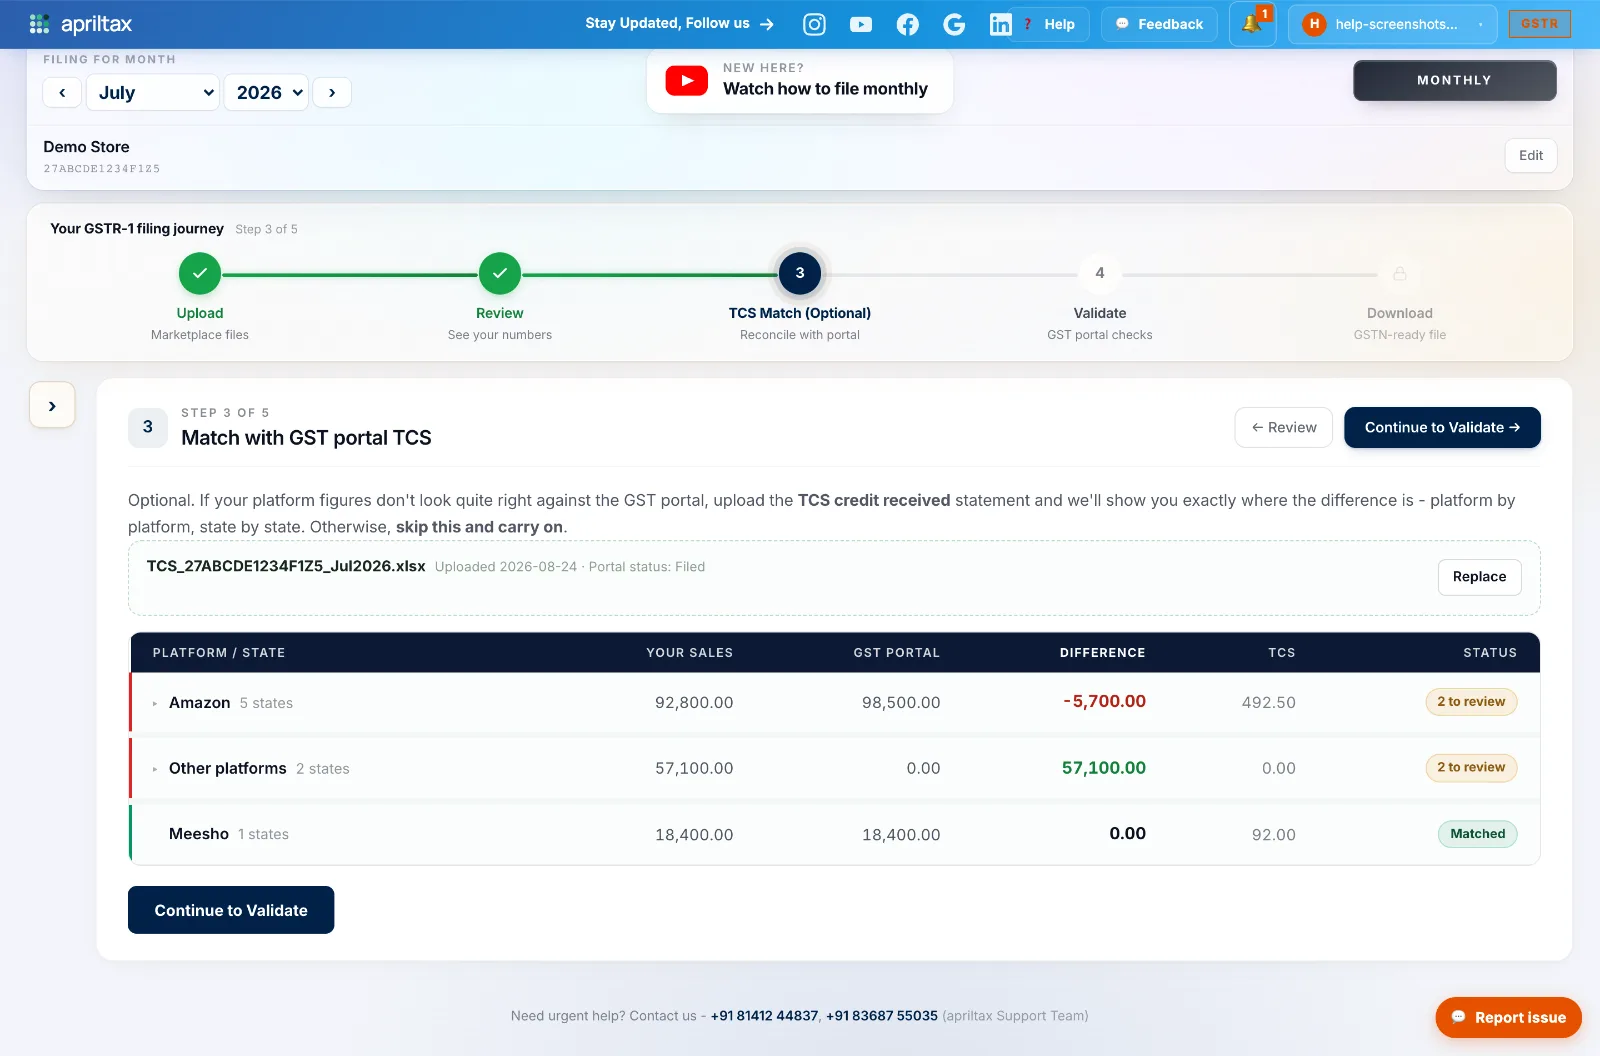The image size is (1600, 1056).
Task: Click the MONTHLY button
Action: click(x=1454, y=80)
